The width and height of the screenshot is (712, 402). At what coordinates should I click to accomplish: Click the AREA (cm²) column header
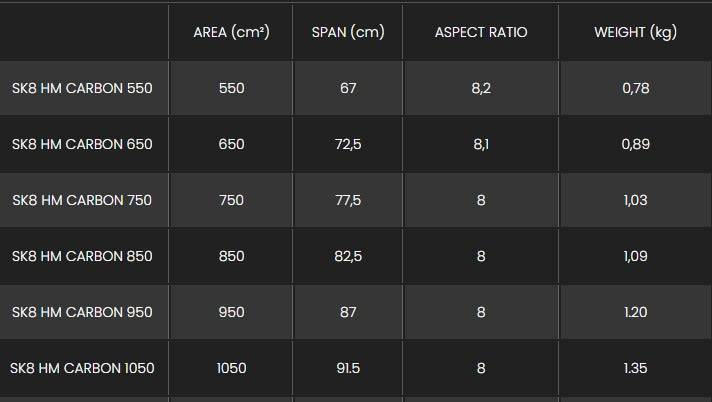231,32
